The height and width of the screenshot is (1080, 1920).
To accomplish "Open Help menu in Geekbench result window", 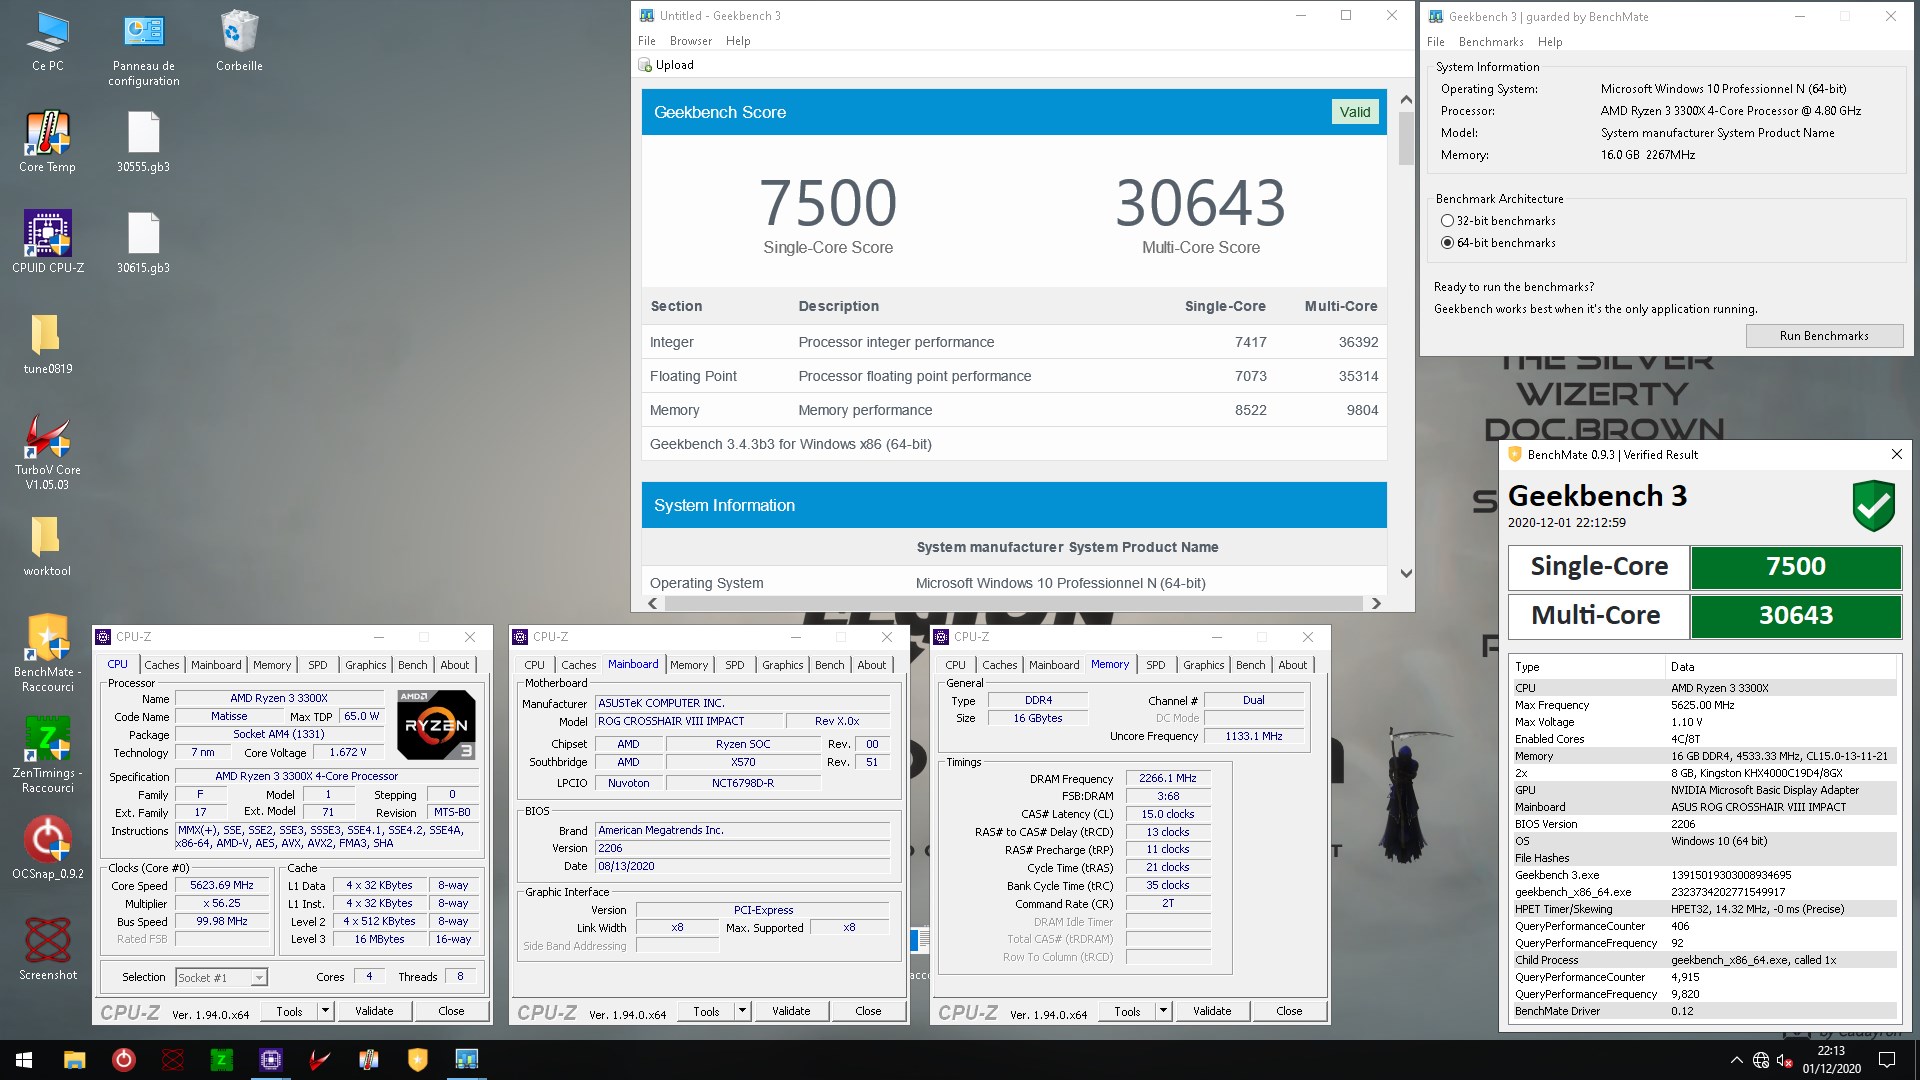I will tap(738, 41).
